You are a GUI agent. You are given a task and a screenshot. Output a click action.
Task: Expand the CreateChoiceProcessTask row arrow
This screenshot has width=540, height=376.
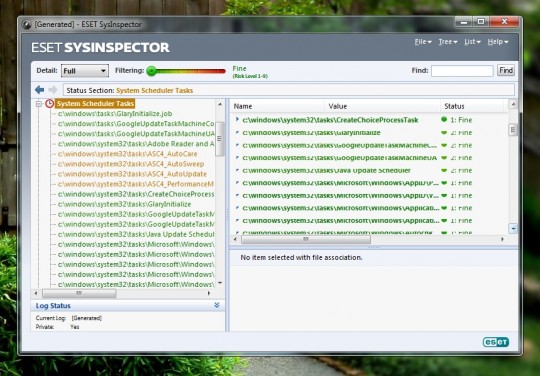pyautogui.click(x=237, y=119)
